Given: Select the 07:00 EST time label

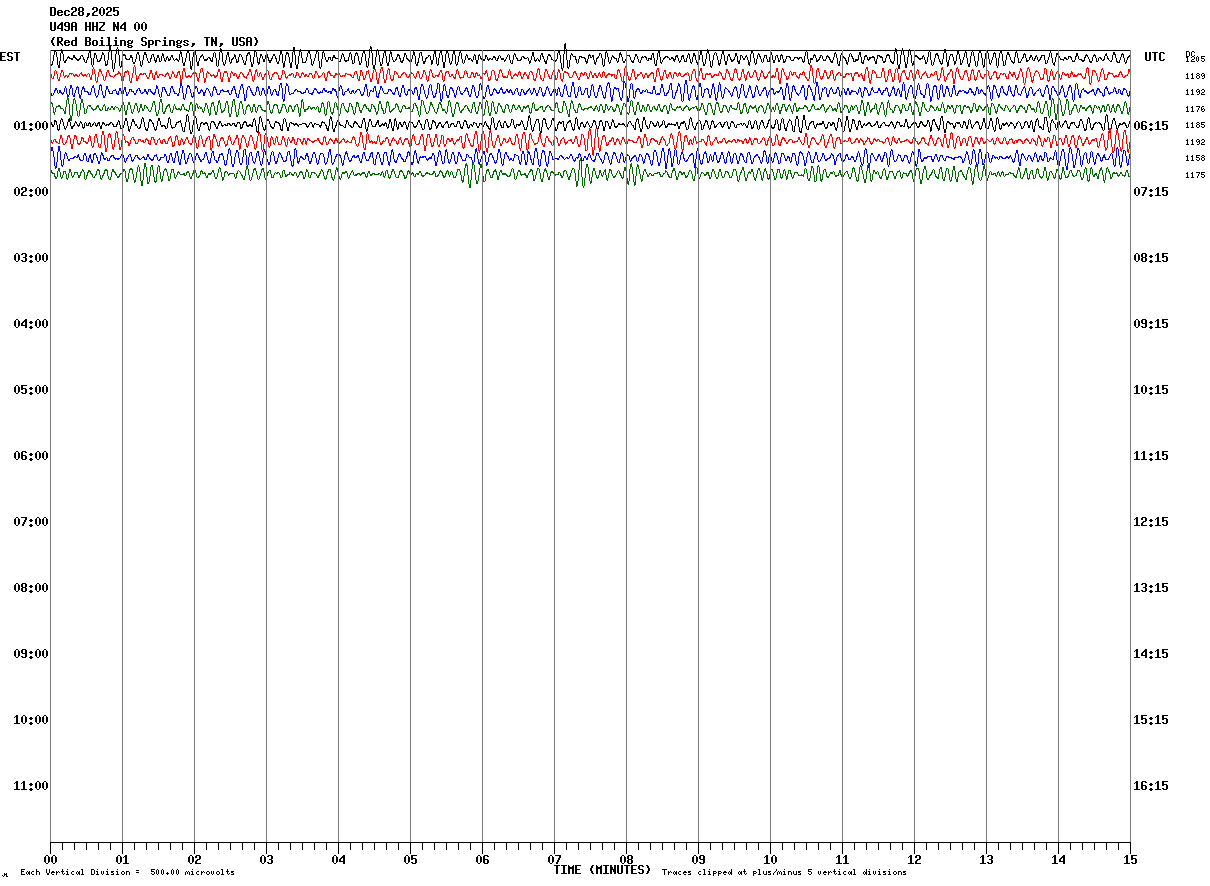Looking at the screenshot, I should point(31,522).
